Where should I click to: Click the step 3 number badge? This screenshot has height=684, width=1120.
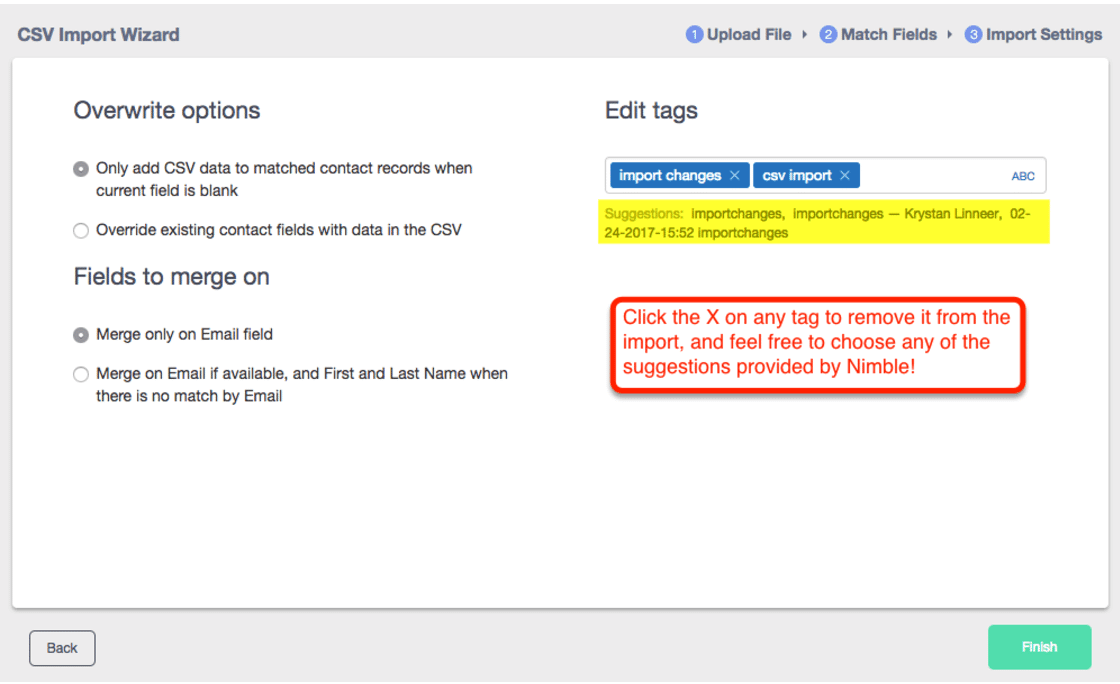973,35
